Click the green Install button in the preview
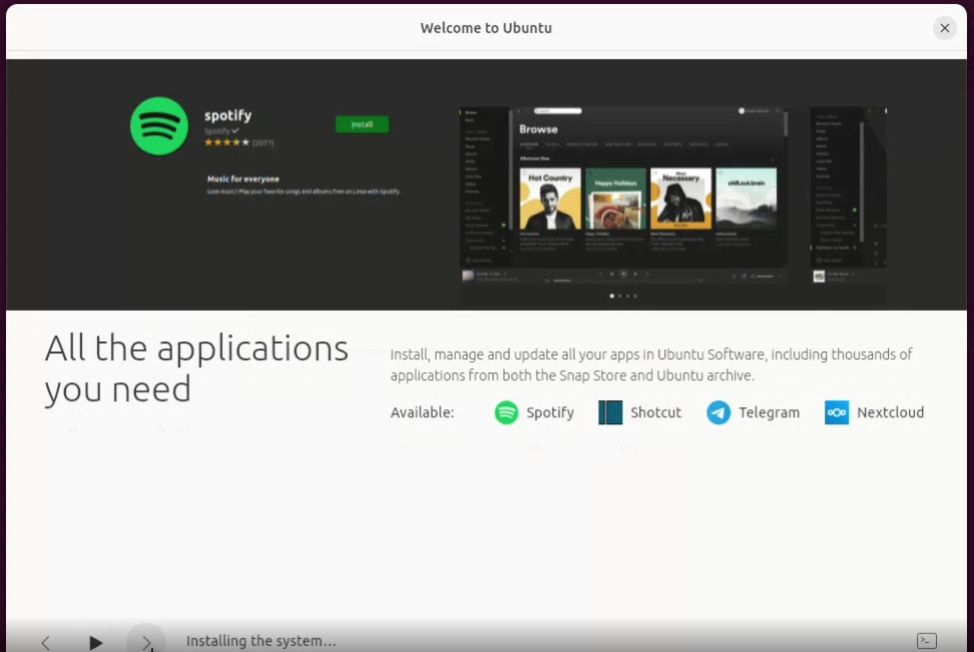Image resolution: width=974 pixels, height=652 pixels. pyautogui.click(x=360, y=124)
